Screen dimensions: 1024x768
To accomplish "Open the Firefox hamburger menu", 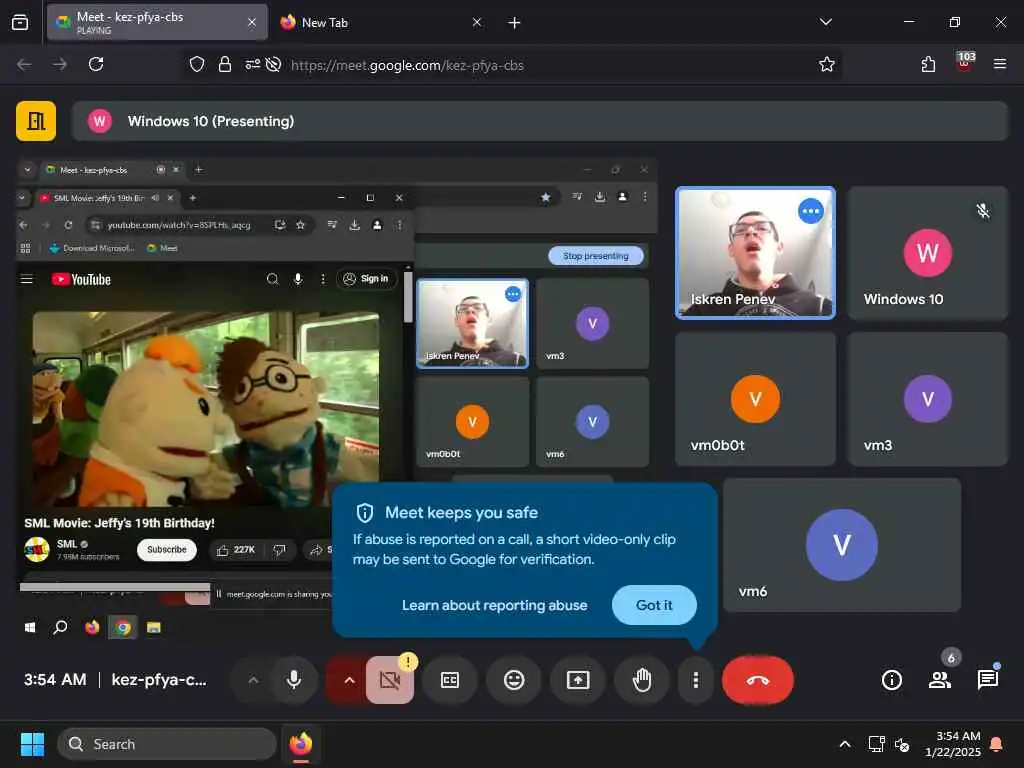I will click(x=999, y=64).
